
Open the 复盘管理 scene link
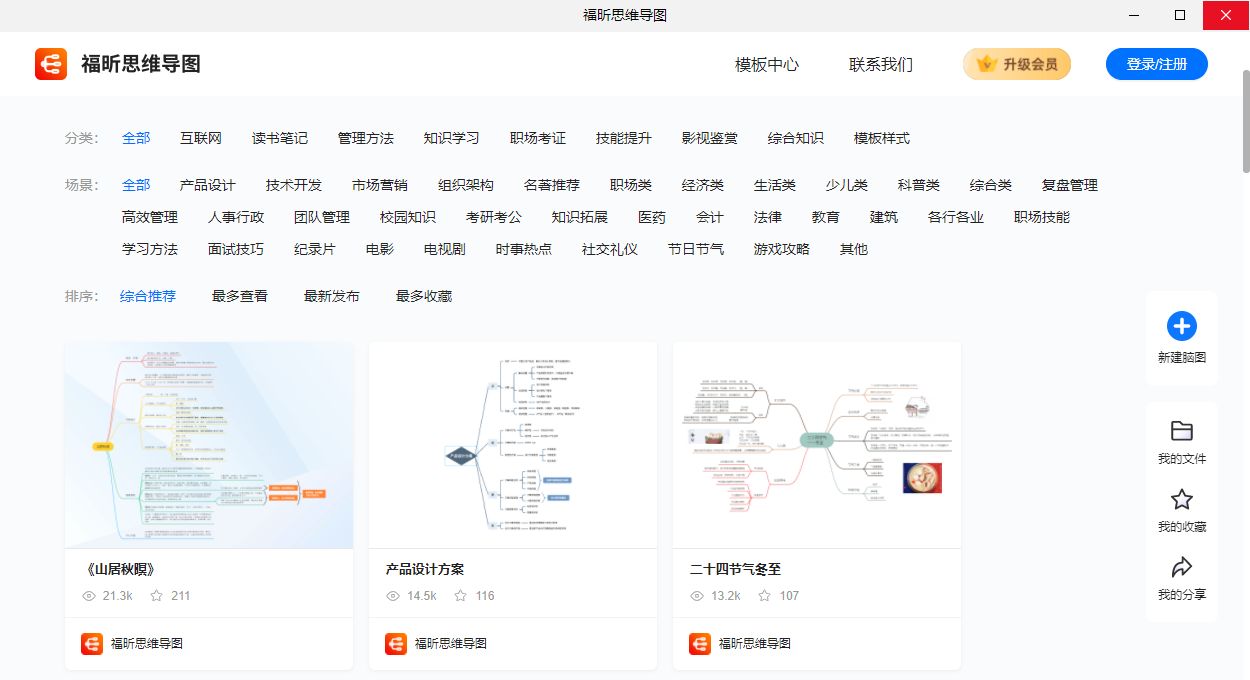click(1070, 185)
